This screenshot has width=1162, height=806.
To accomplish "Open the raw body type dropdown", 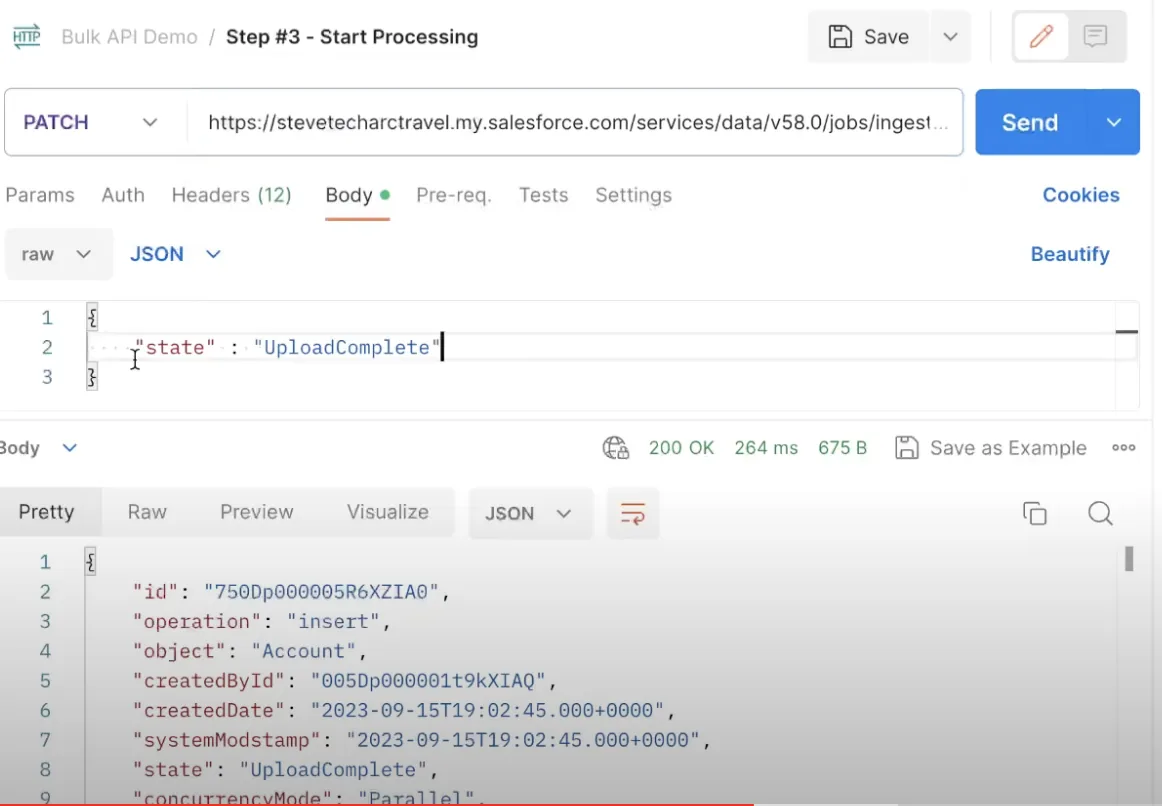I will [x=57, y=254].
